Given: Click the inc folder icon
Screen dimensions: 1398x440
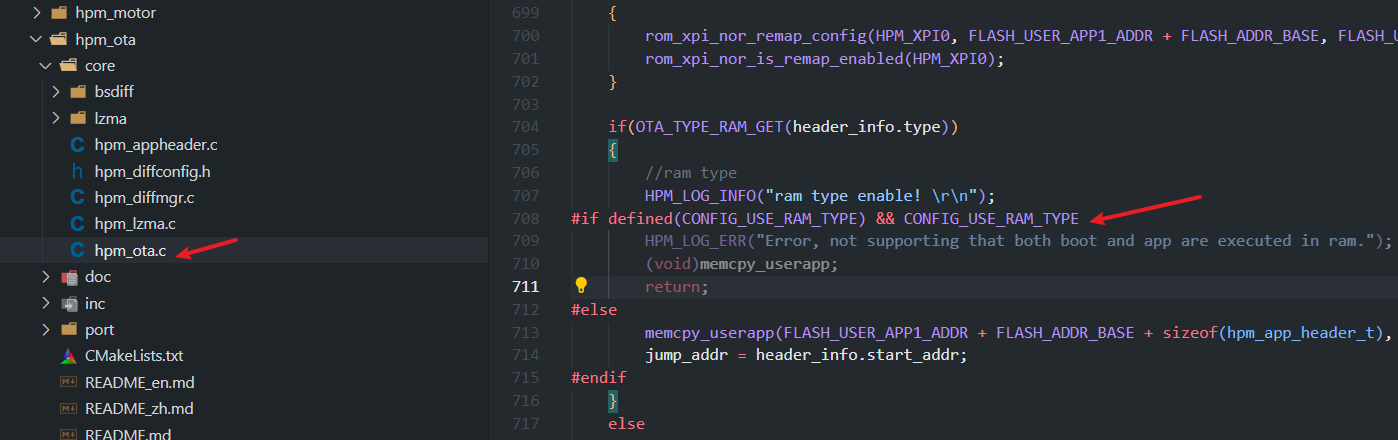Looking at the screenshot, I should [x=69, y=303].
